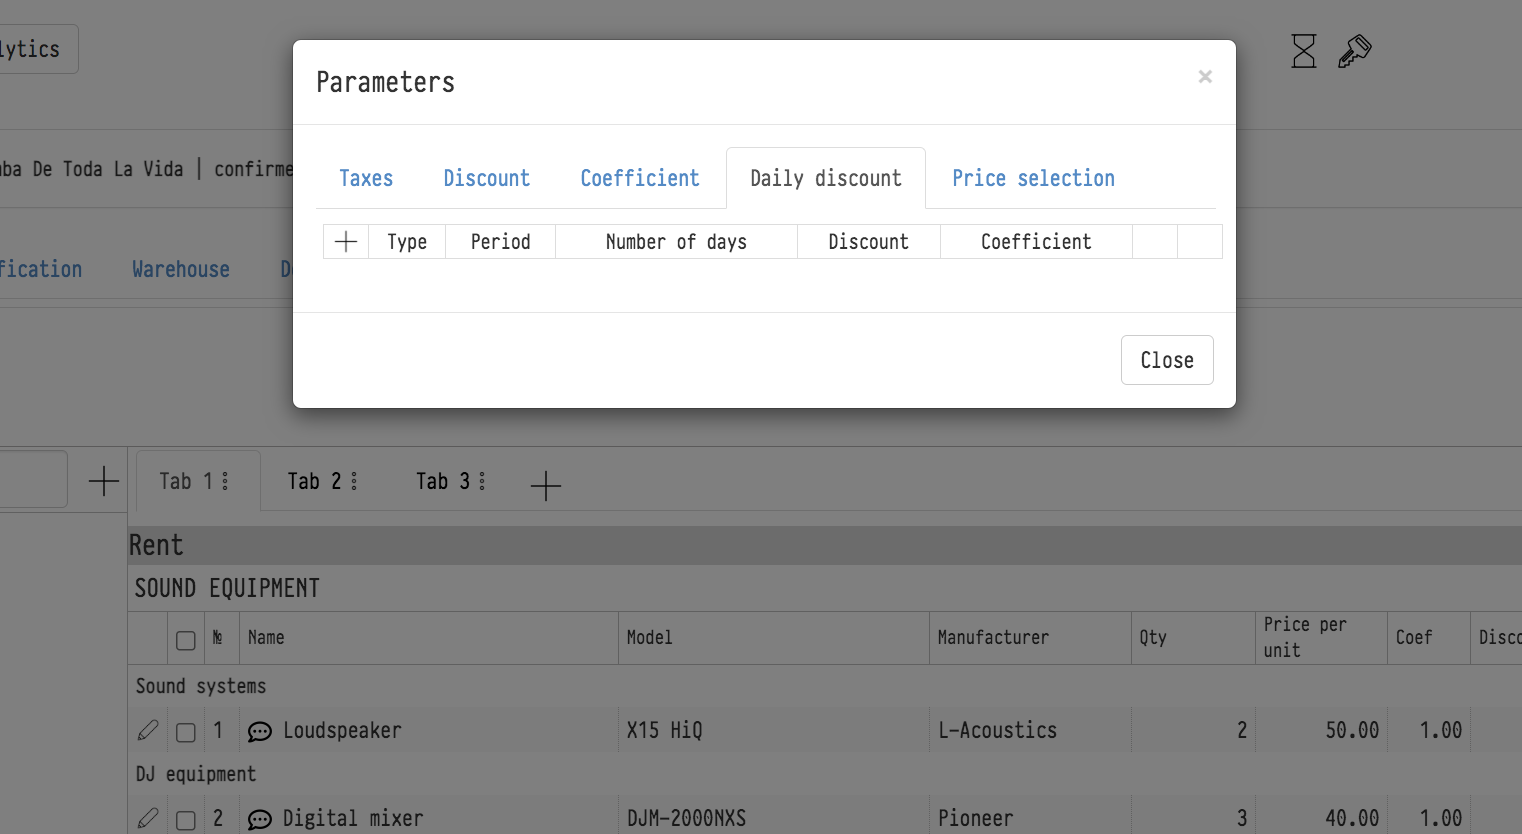The height and width of the screenshot is (834, 1522).
Task: Select the Coefficient tab in Parameters
Action: [640, 179]
